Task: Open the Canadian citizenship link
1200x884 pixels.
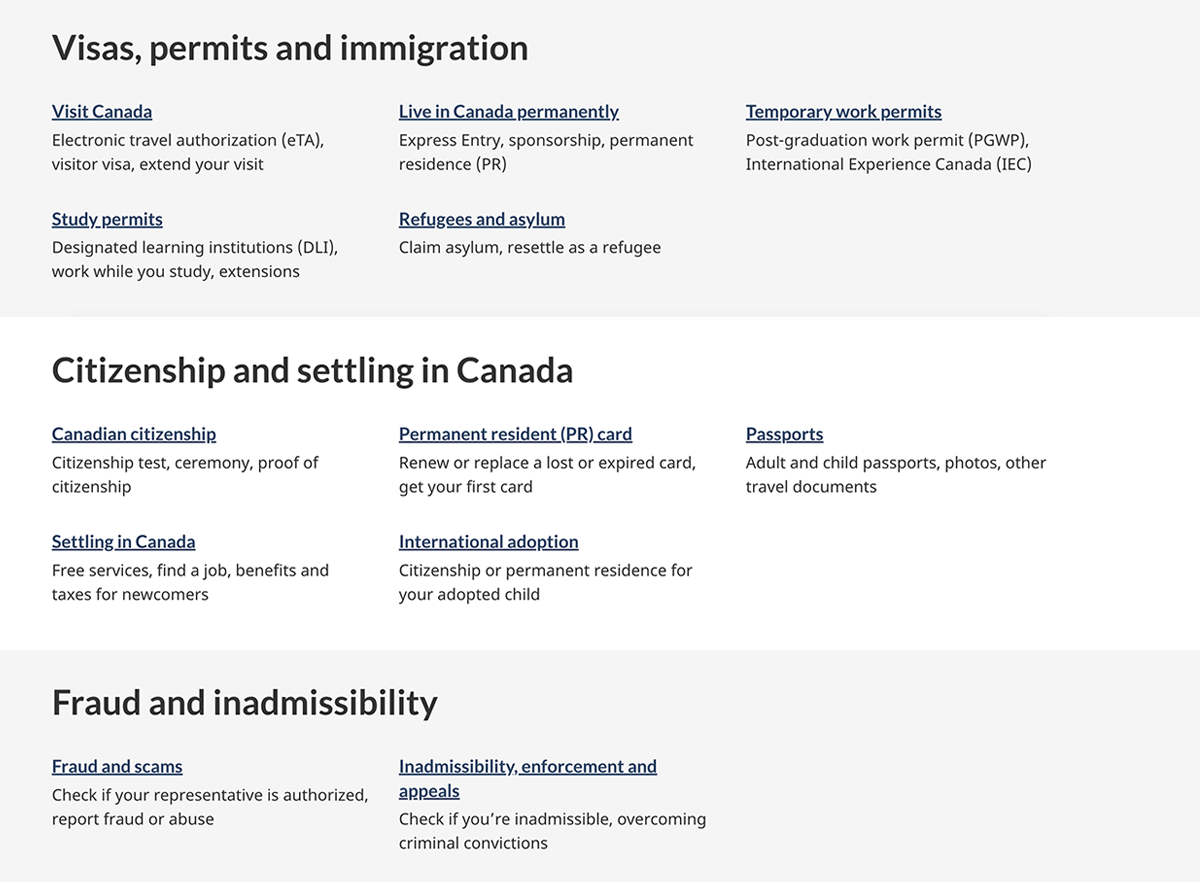Action: click(133, 435)
